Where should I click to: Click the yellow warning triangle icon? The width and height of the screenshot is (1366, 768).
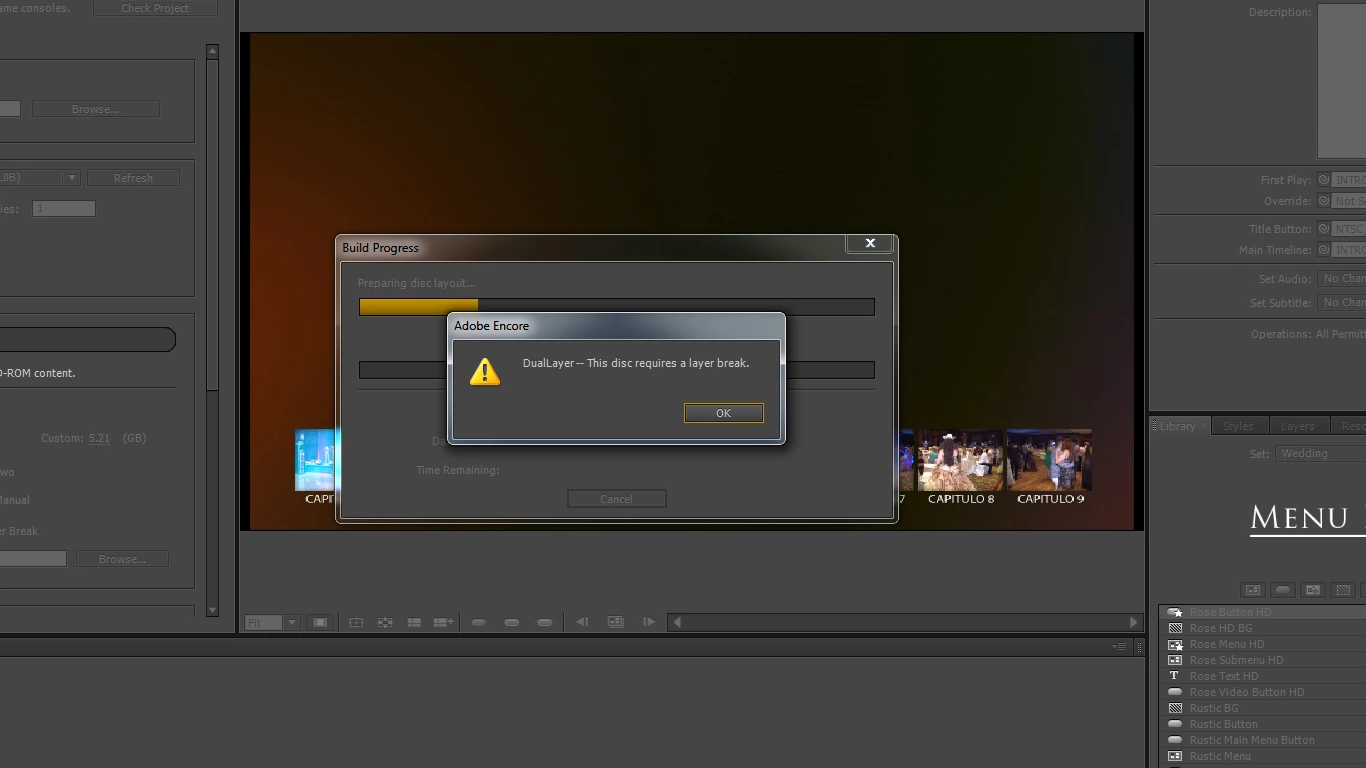point(485,372)
